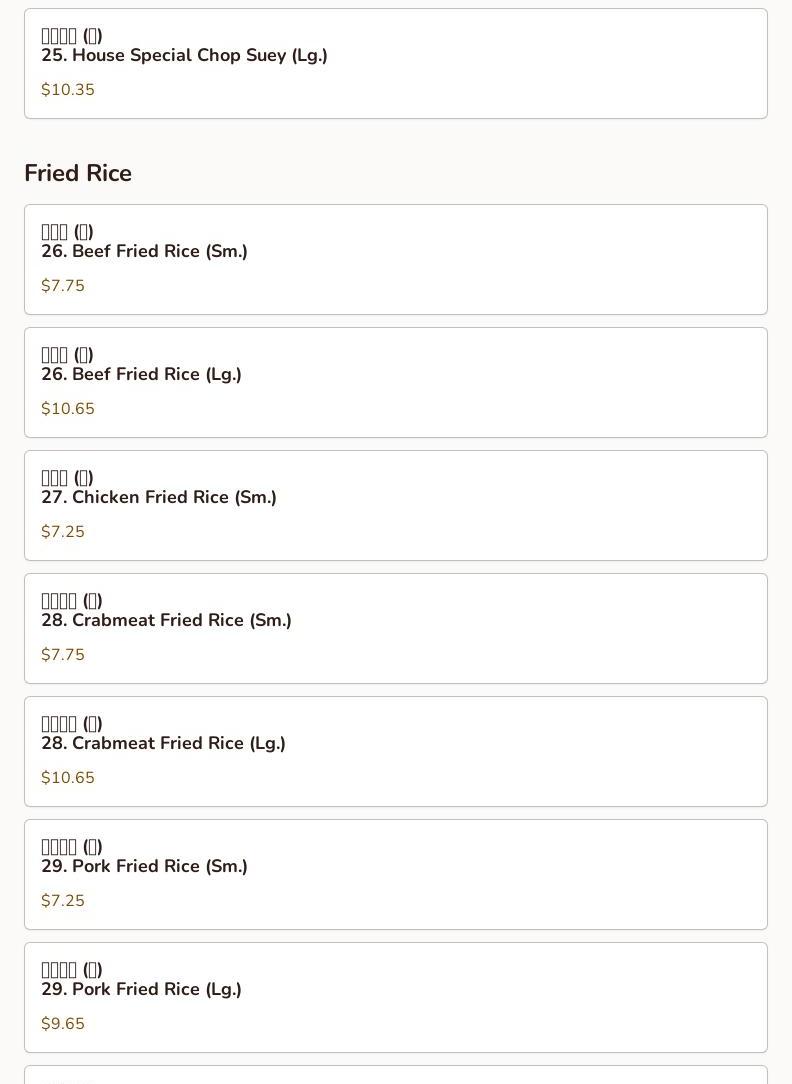Click Chinese title above Chicken Fried Rice (Sm.)
This screenshot has width=792, height=1084.
pyautogui.click(x=67, y=478)
